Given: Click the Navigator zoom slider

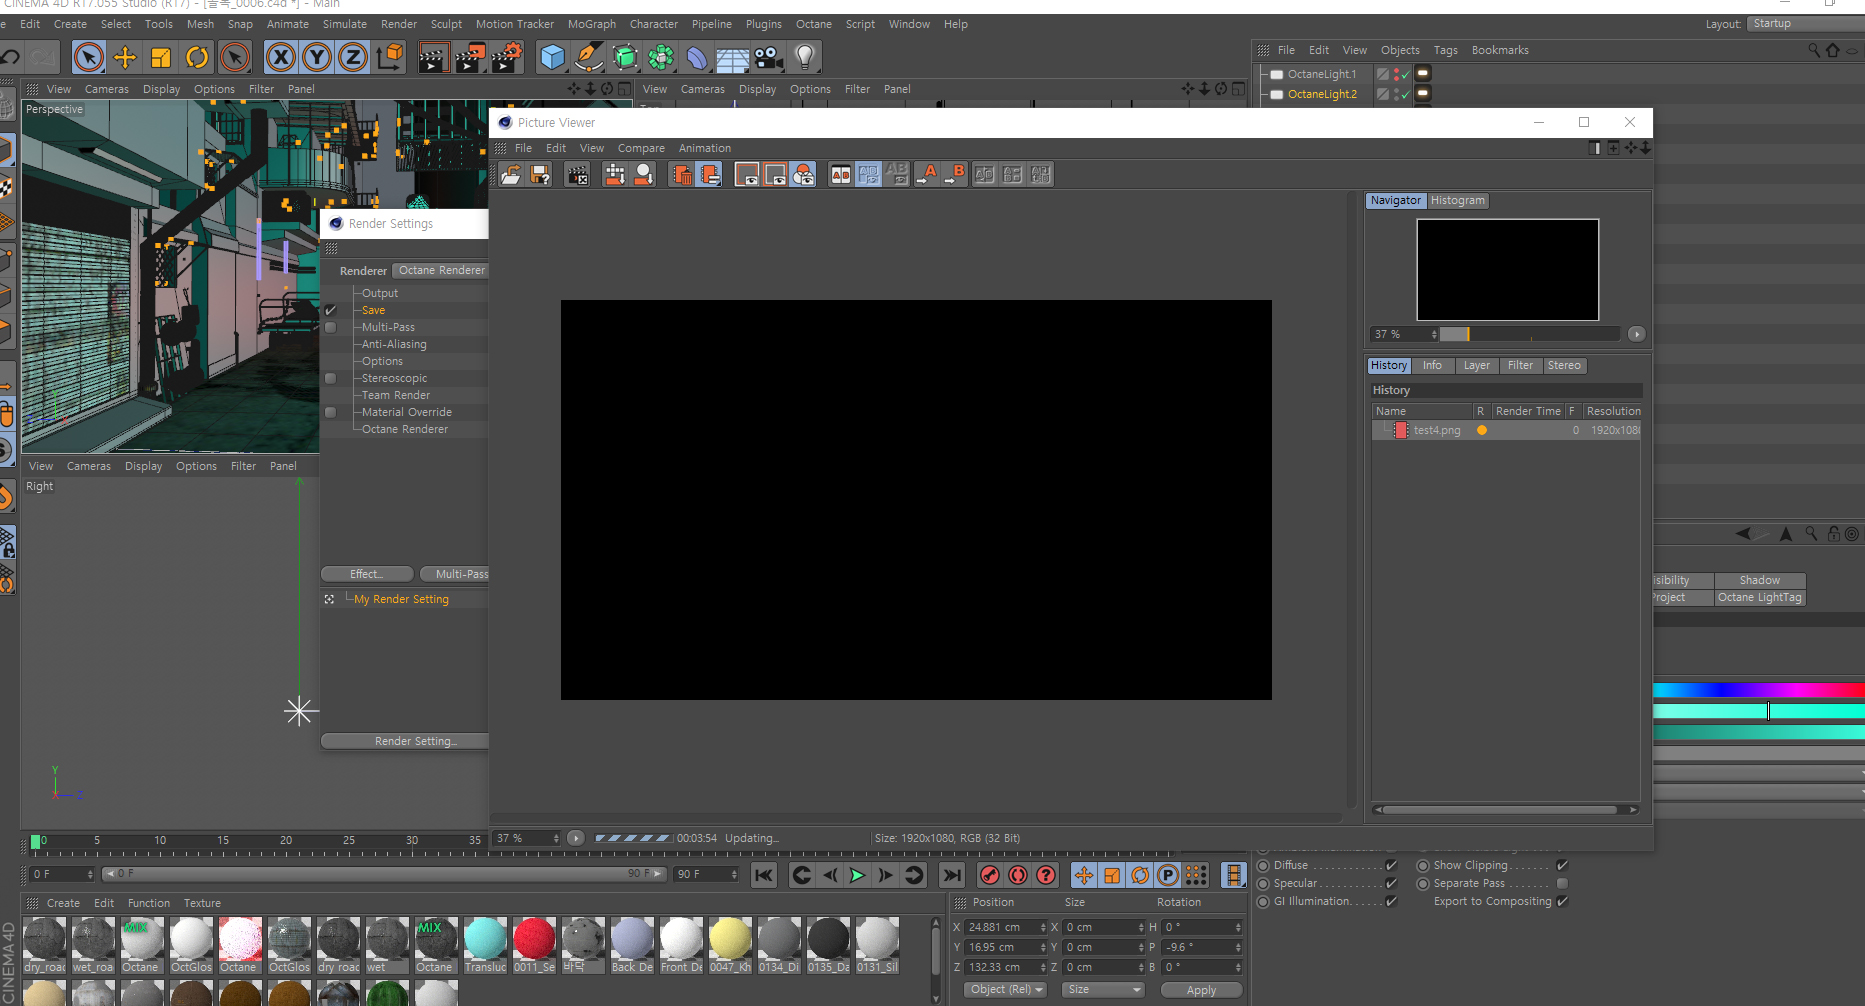Looking at the screenshot, I should tap(1530, 334).
